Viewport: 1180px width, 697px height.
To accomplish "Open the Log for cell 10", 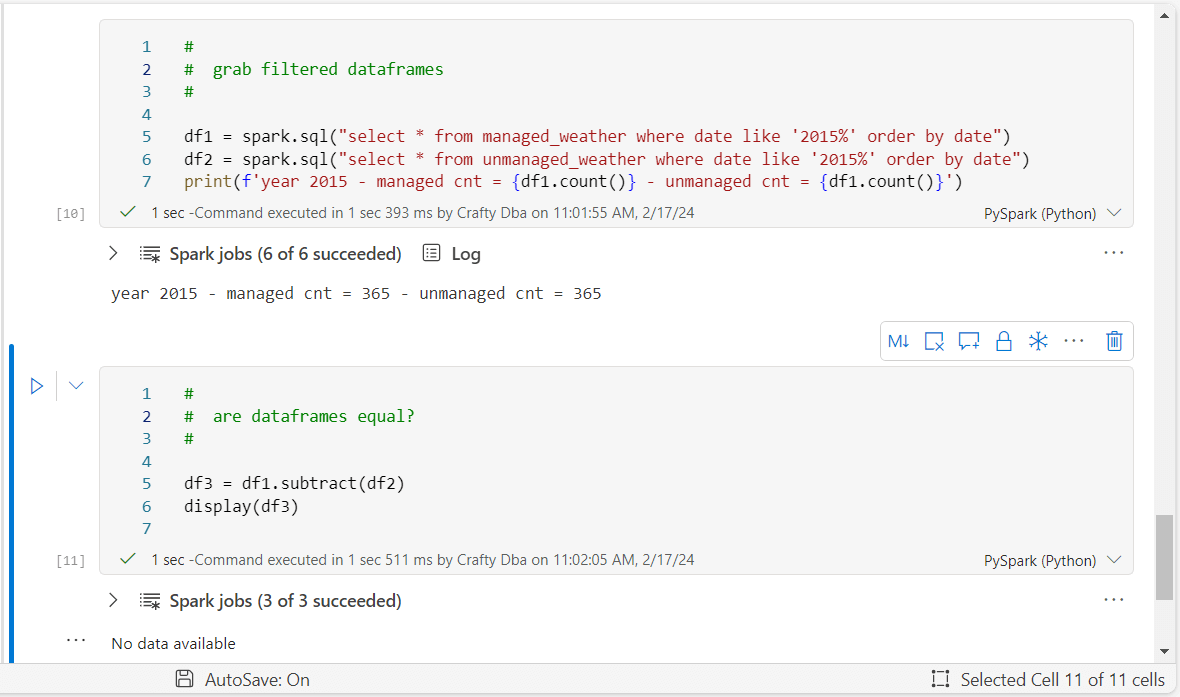I will 451,253.
